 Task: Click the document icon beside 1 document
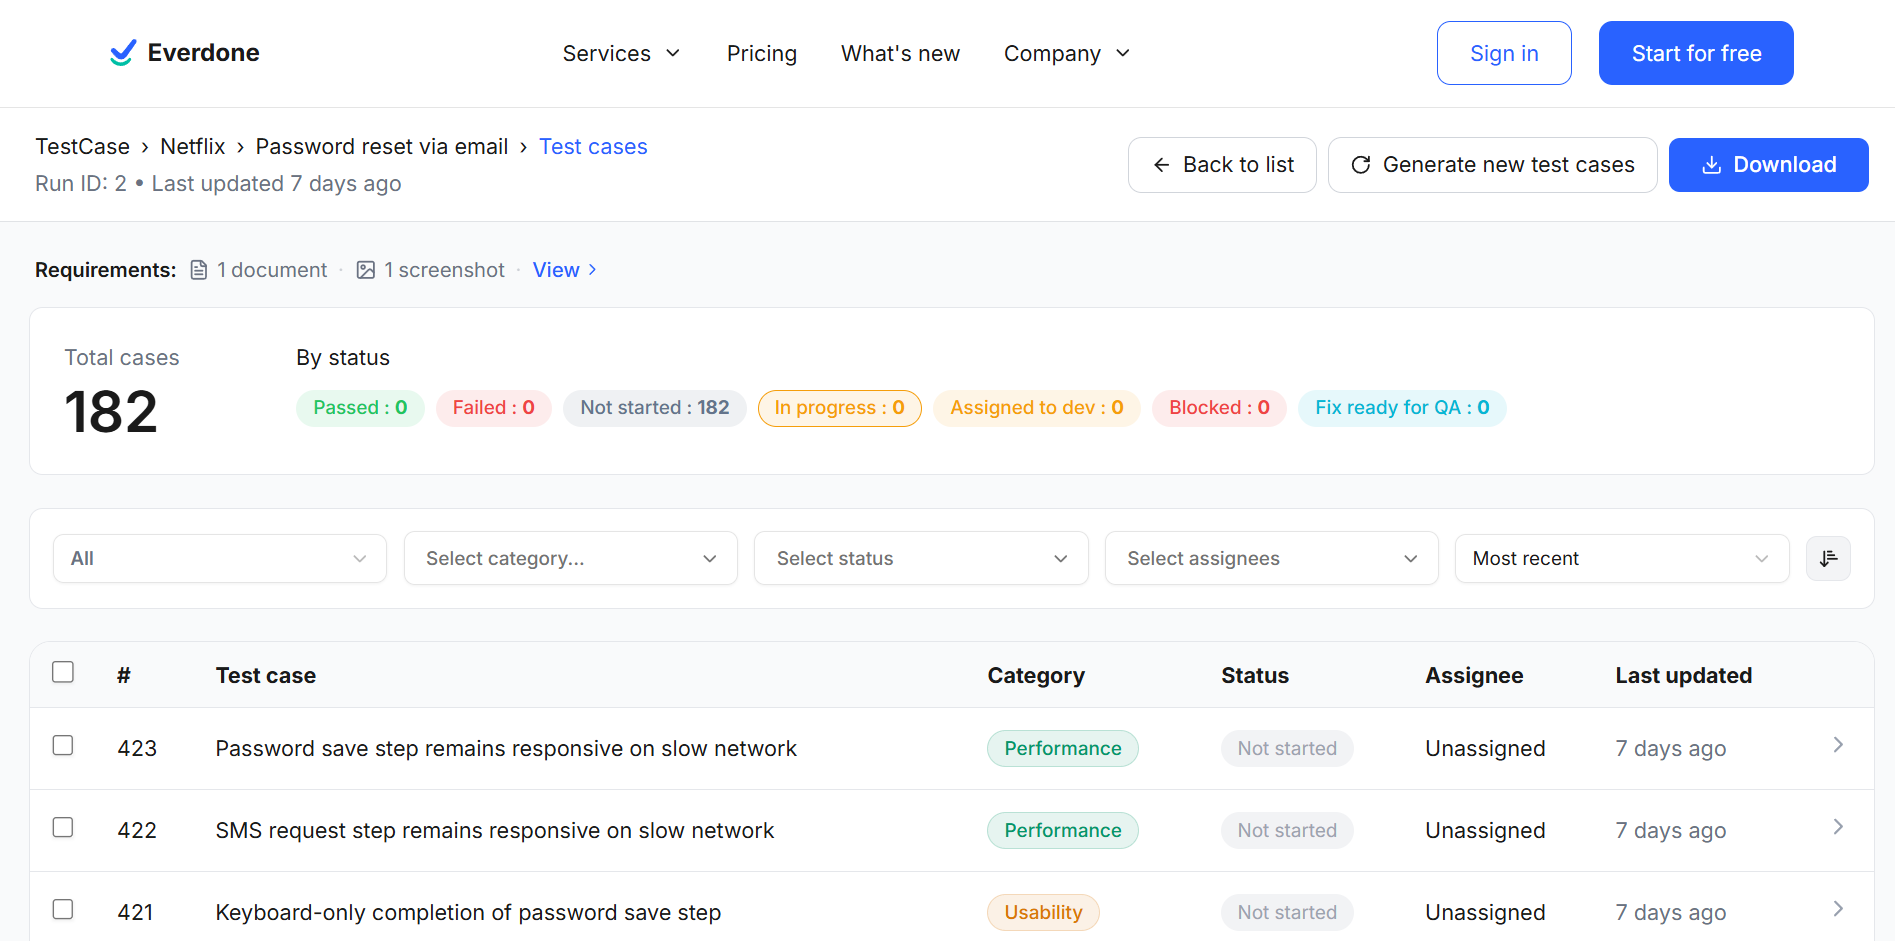[x=197, y=269]
